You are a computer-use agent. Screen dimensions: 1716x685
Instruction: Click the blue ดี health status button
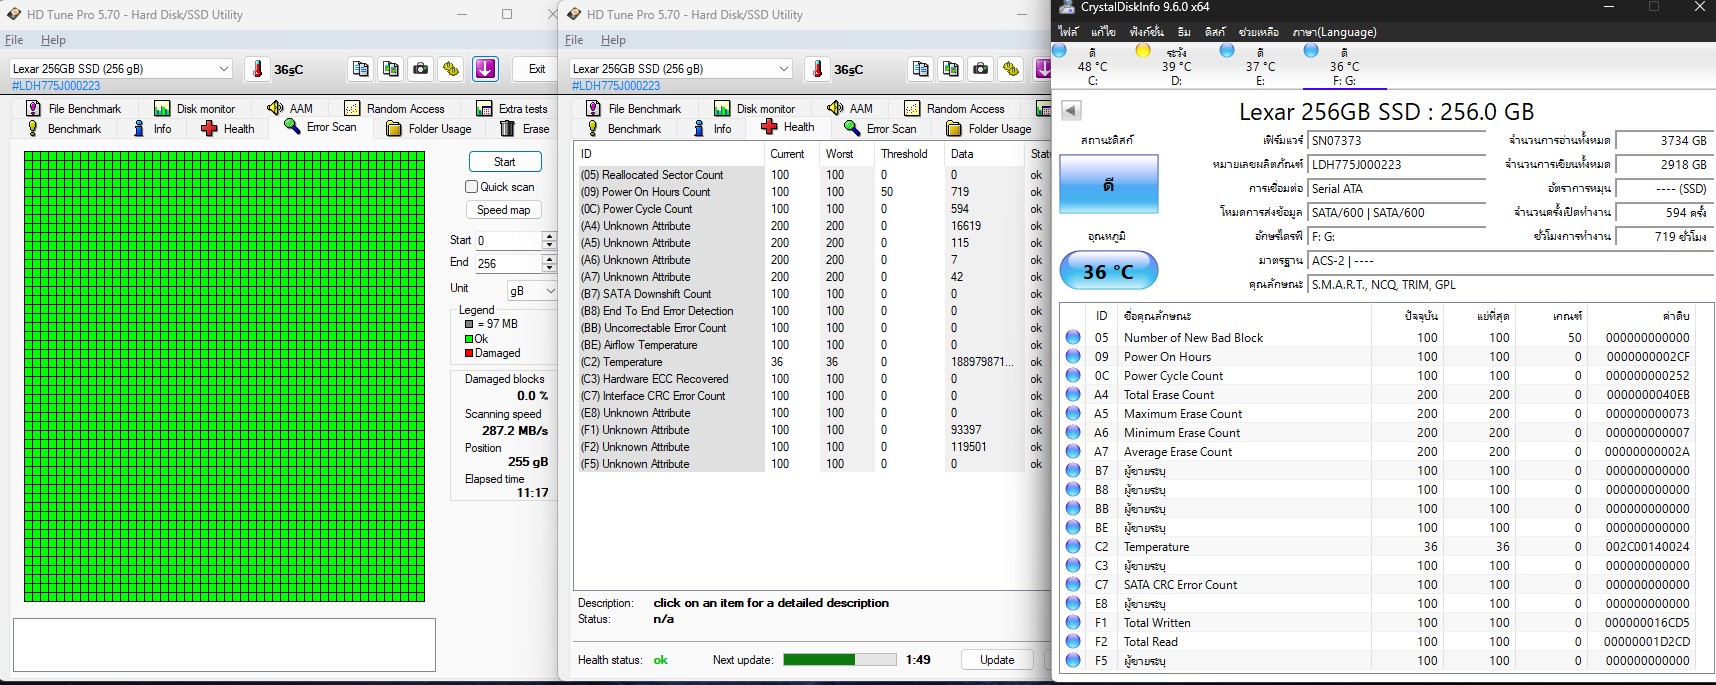pos(1109,184)
